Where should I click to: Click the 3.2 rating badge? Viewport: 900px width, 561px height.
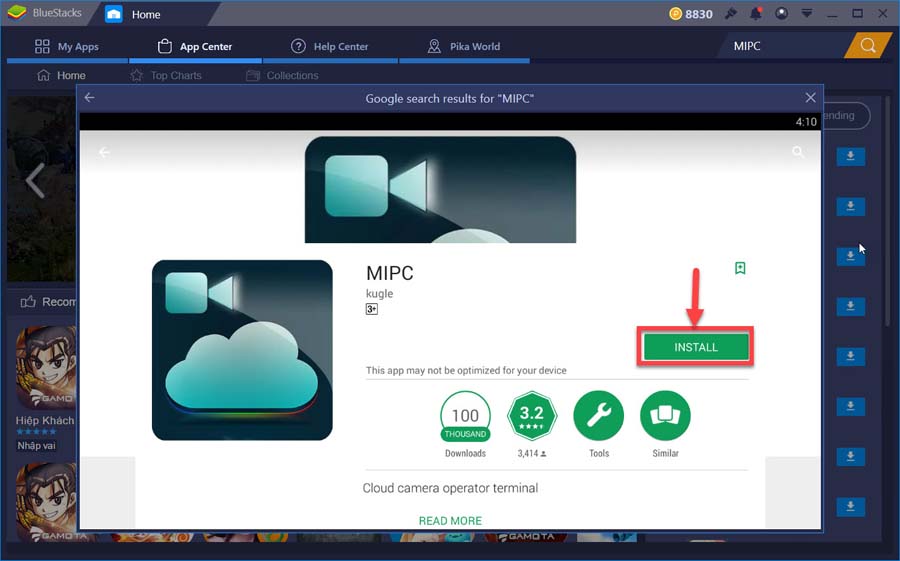tap(532, 416)
